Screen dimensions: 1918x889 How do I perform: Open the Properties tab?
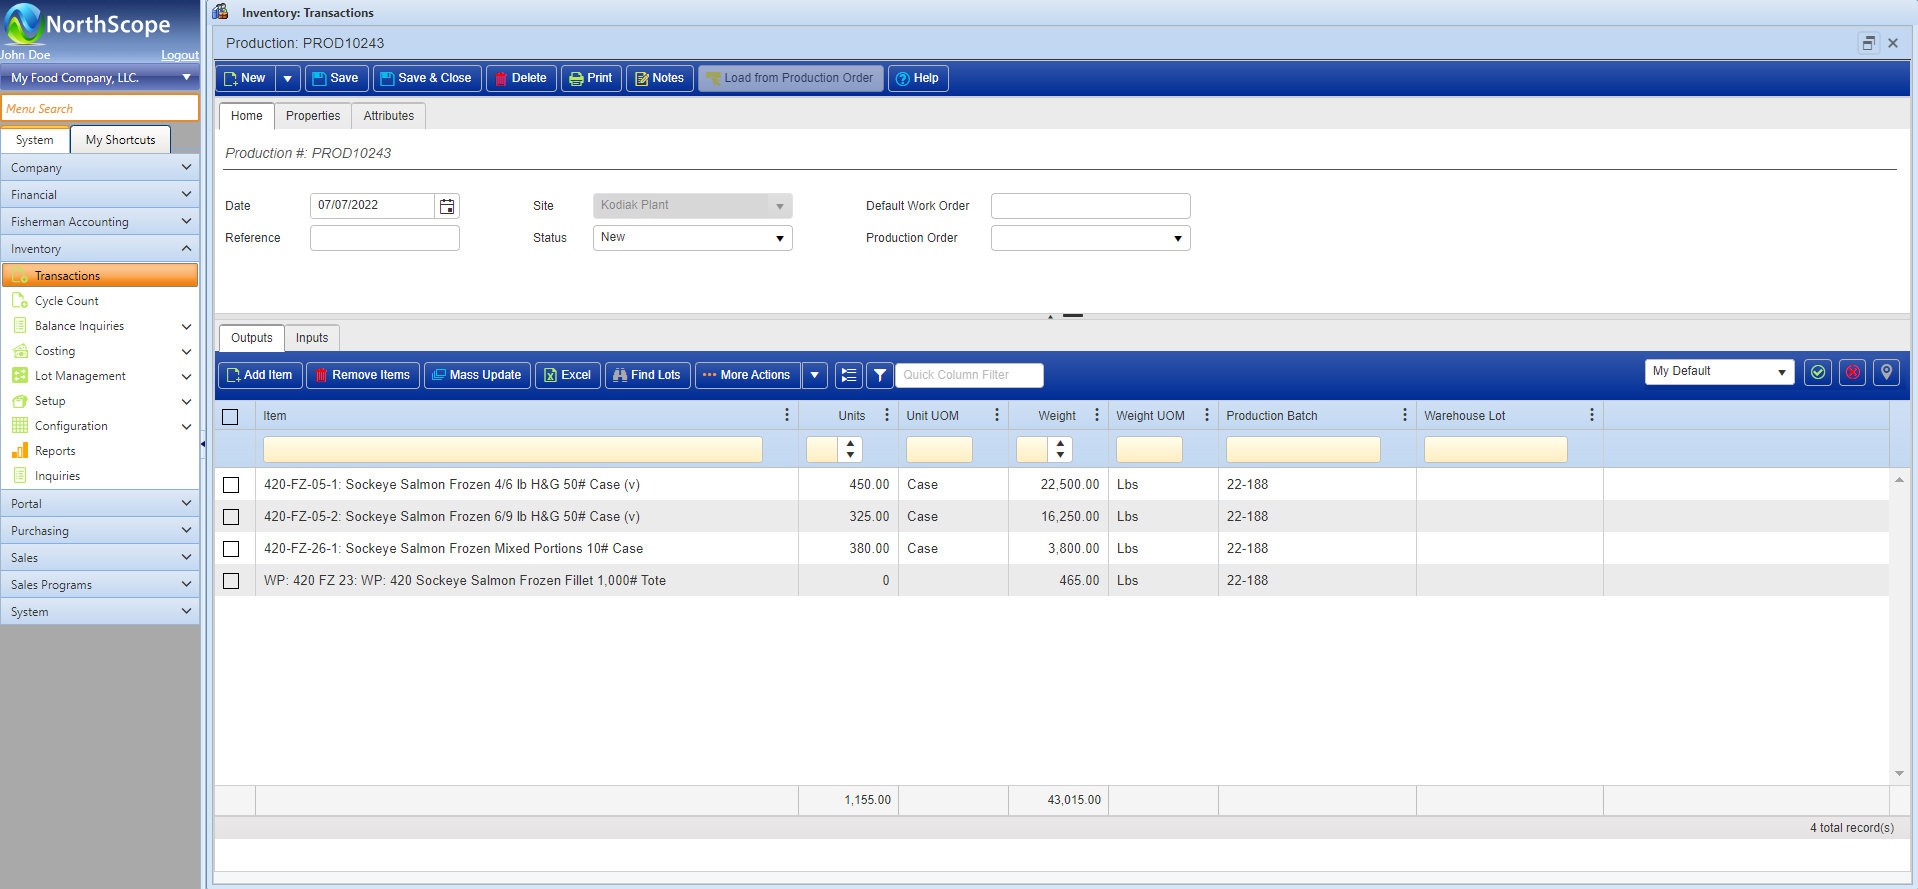point(312,116)
